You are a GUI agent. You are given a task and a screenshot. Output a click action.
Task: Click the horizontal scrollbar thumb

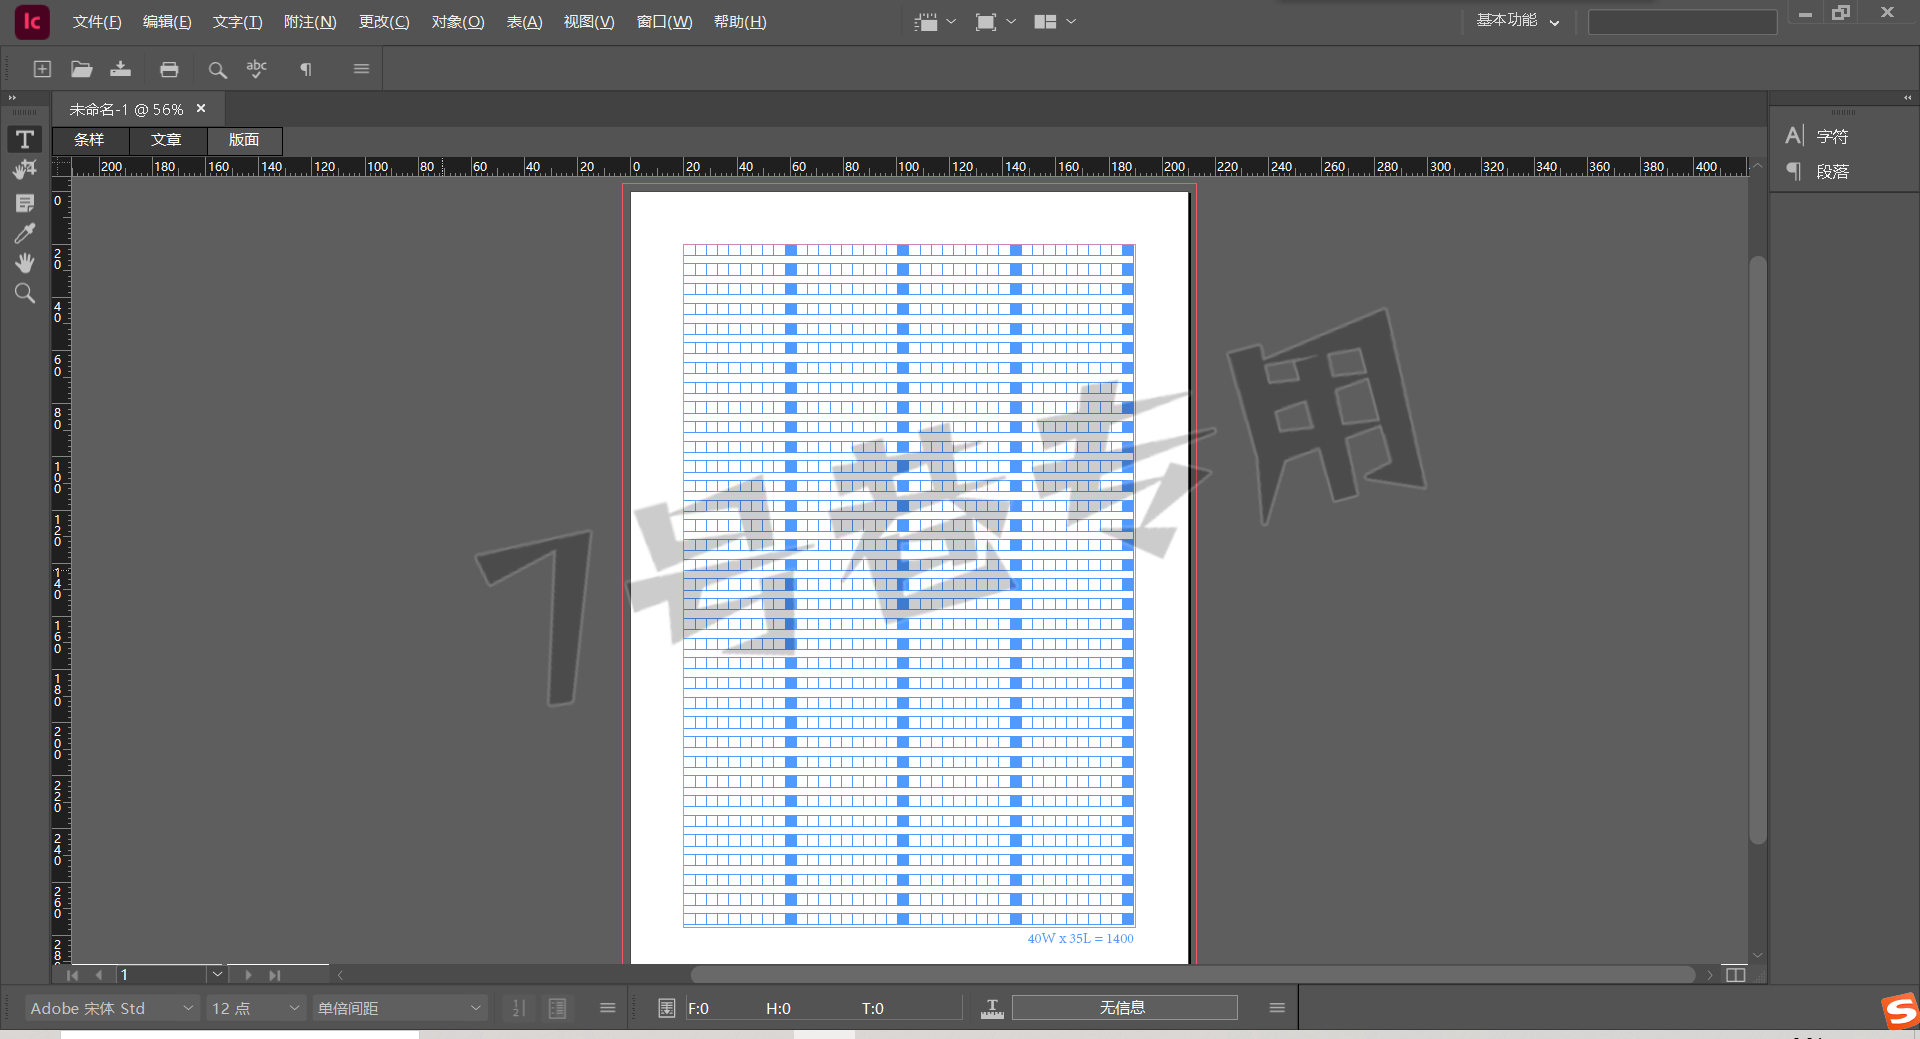coord(1192,974)
